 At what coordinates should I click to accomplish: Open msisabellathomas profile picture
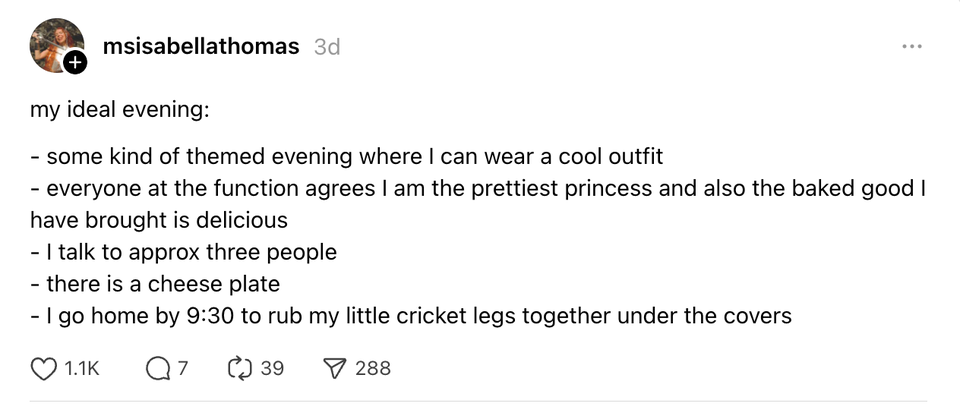click(x=56, y=45)
